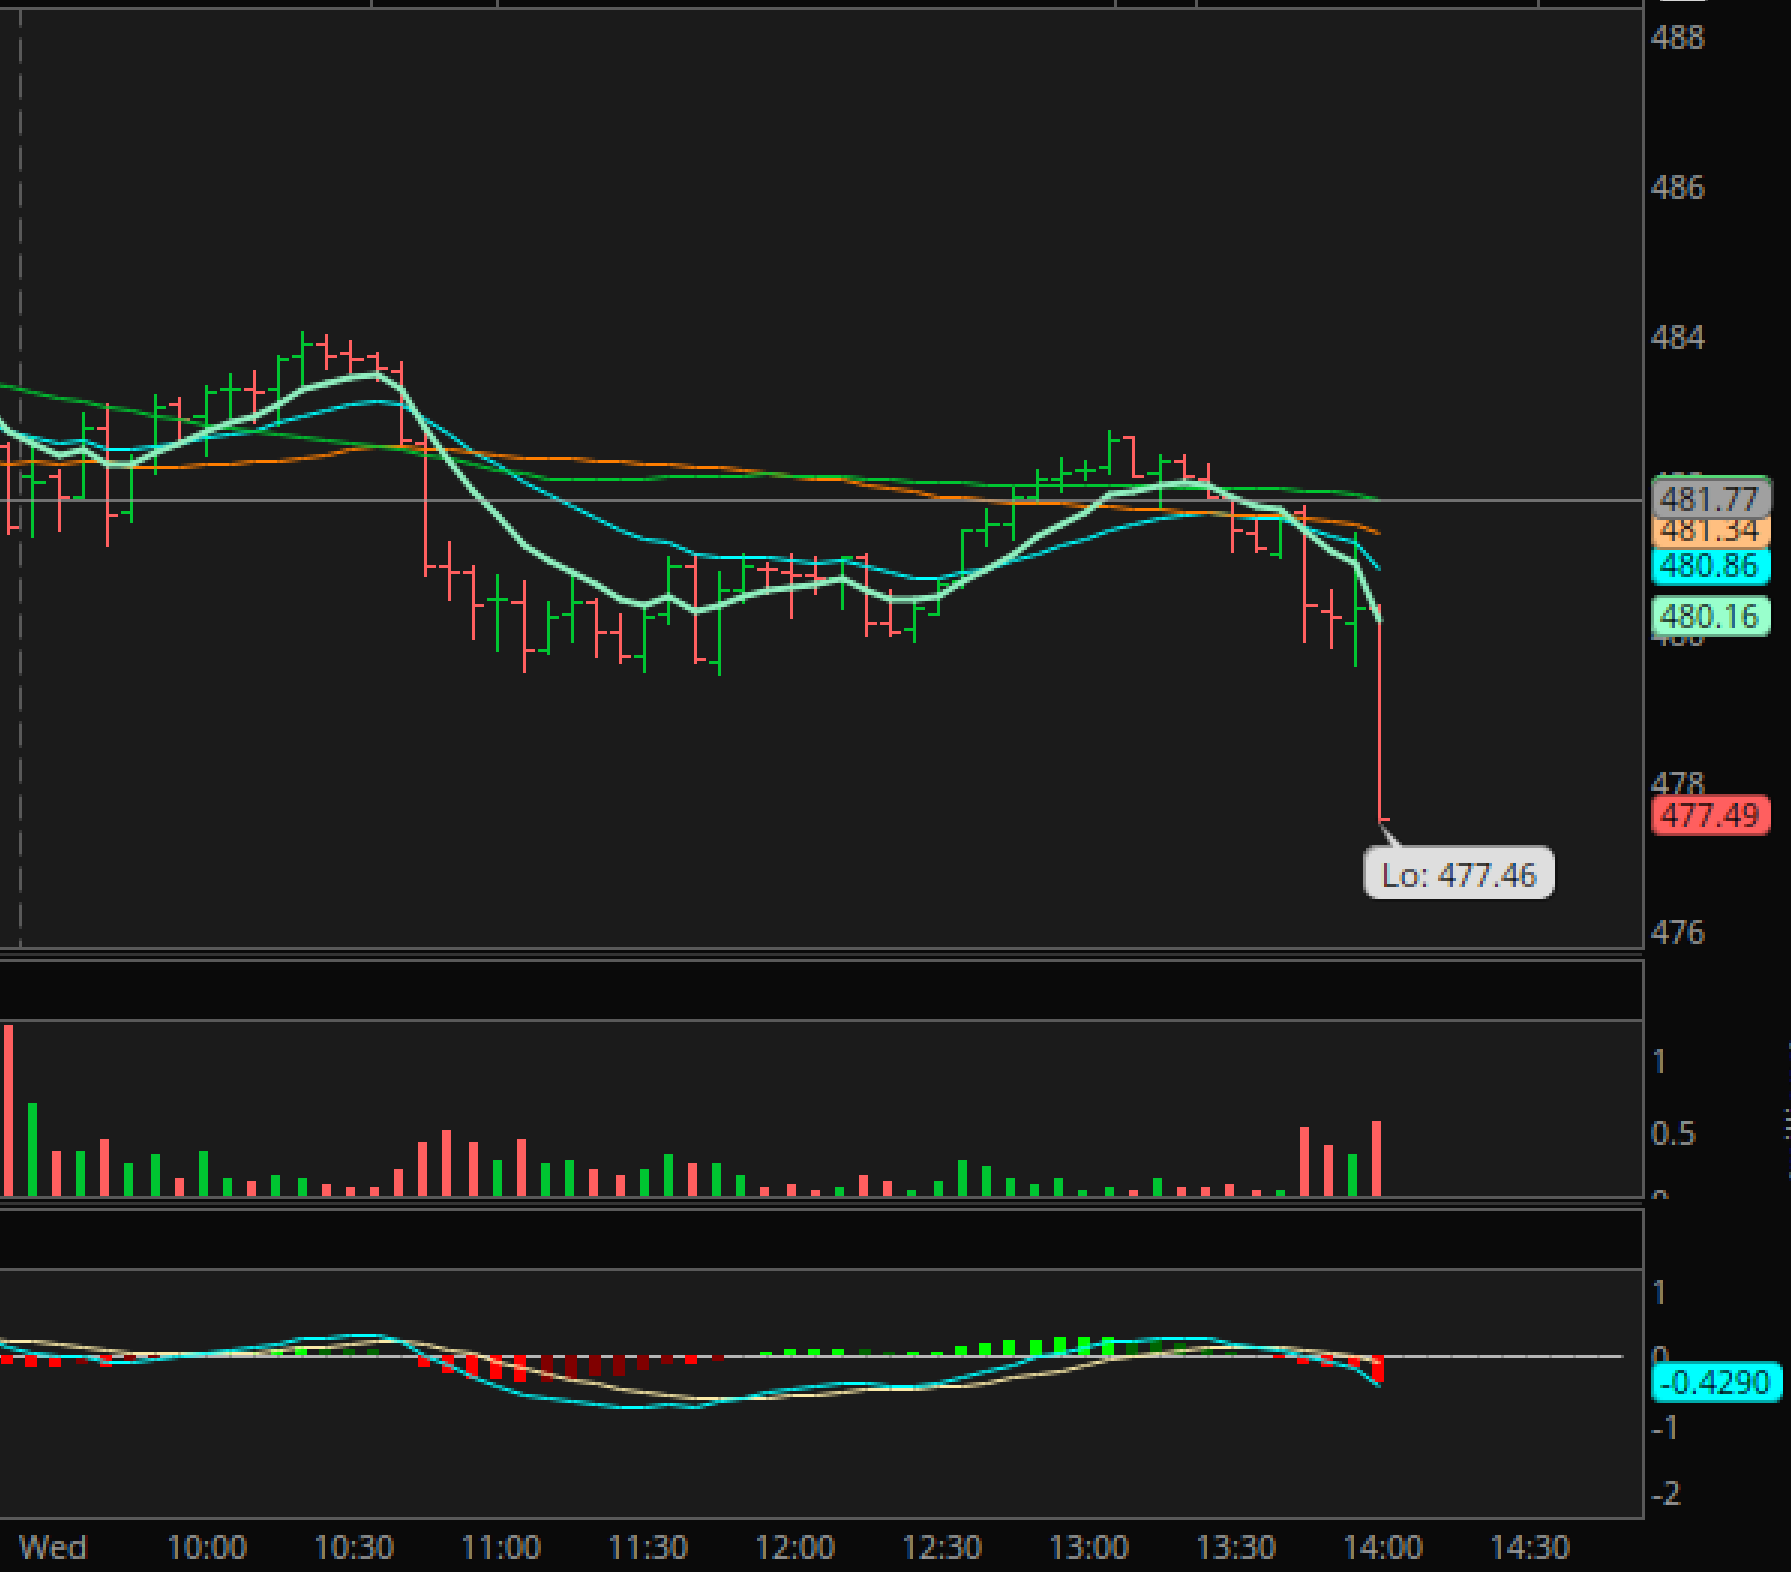Click the -1 MACD axis label
The height and width of the screenshot is (1572, 1791).
[x=1665, y=1428]
